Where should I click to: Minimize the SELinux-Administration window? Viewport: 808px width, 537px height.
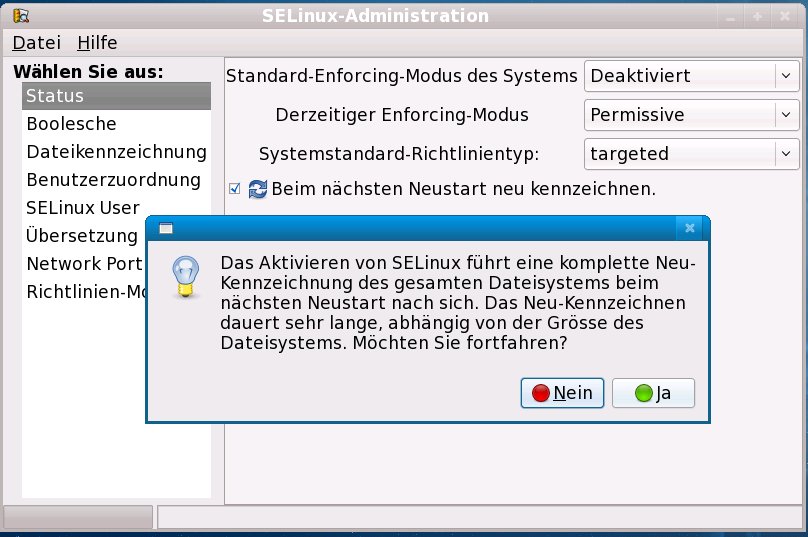(732, 17)
